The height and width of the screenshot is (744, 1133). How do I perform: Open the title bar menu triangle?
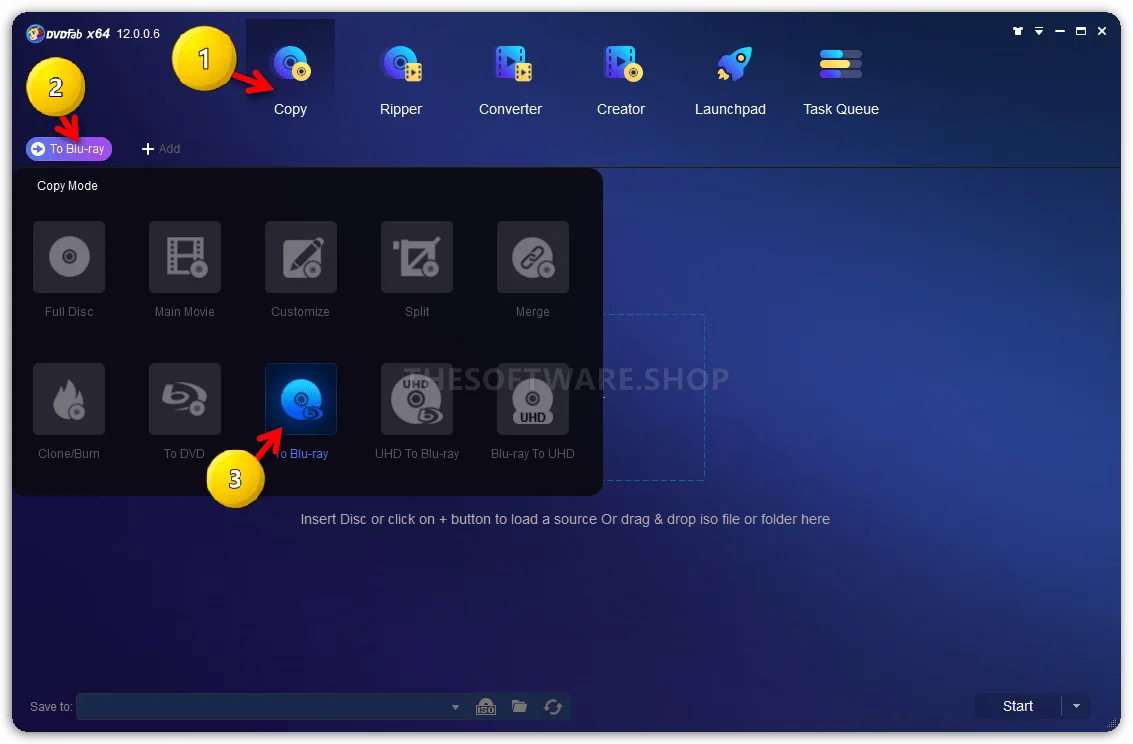click(x=1039, y=31)
